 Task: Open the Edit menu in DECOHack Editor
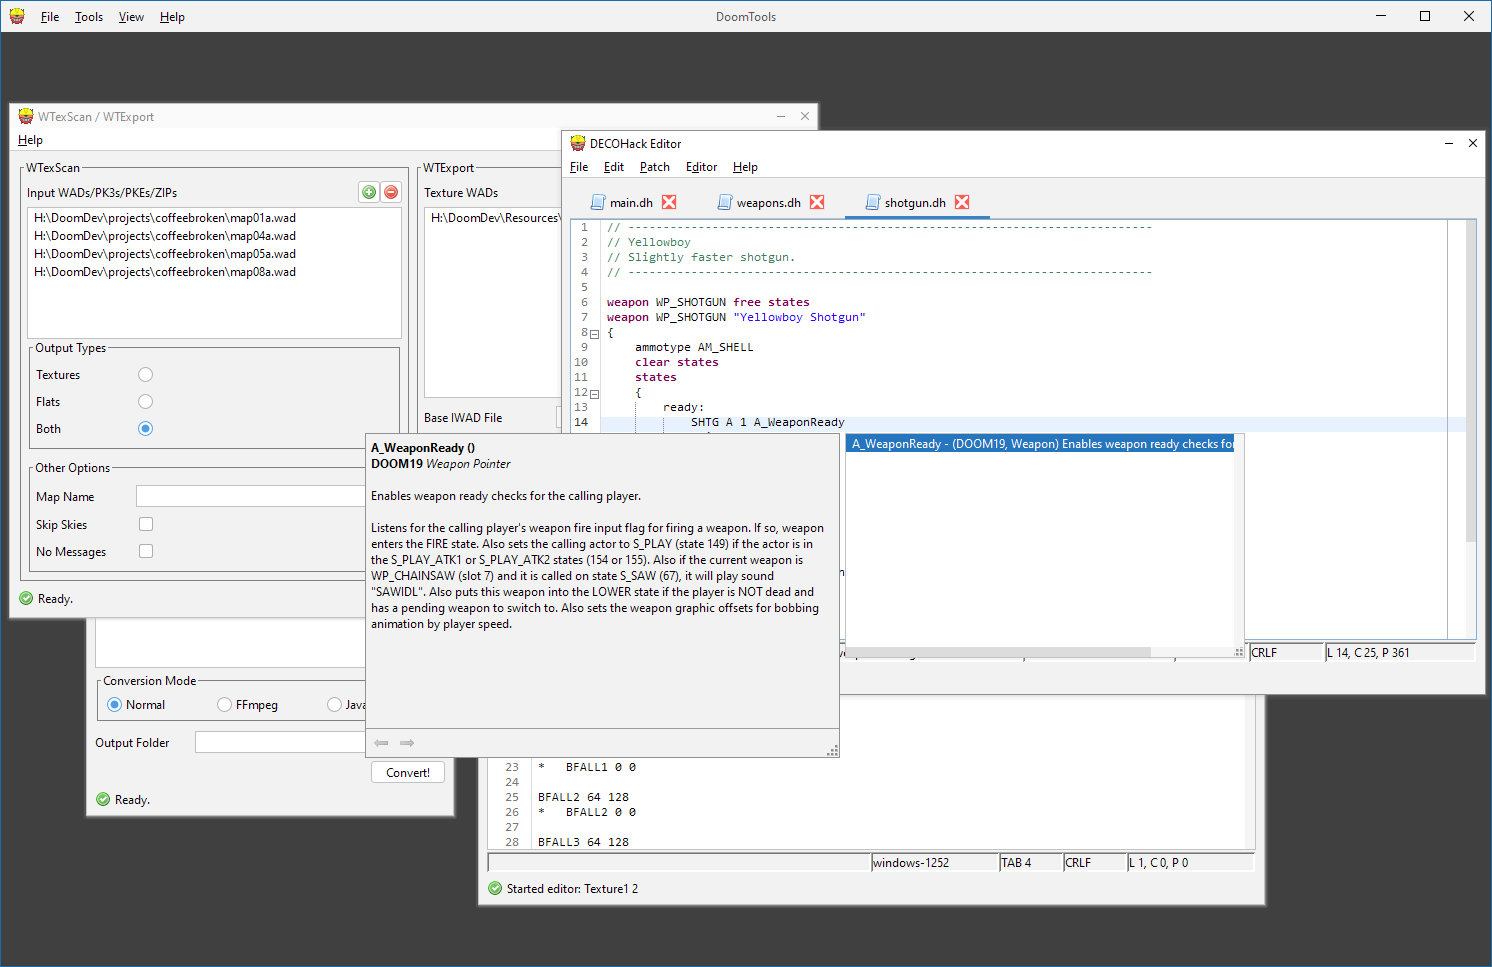[614, 167]
